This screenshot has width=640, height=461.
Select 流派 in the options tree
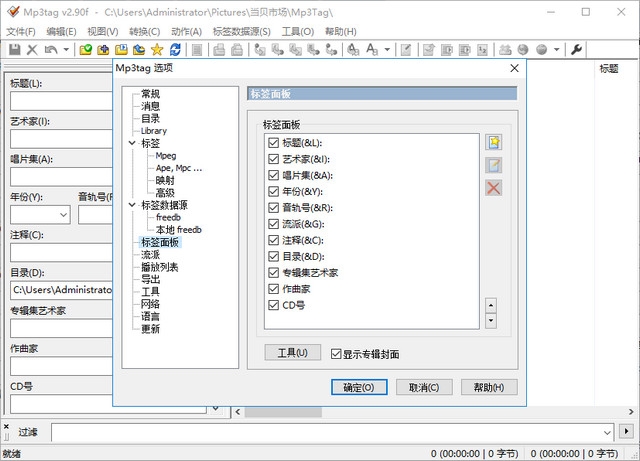(150, 255)
